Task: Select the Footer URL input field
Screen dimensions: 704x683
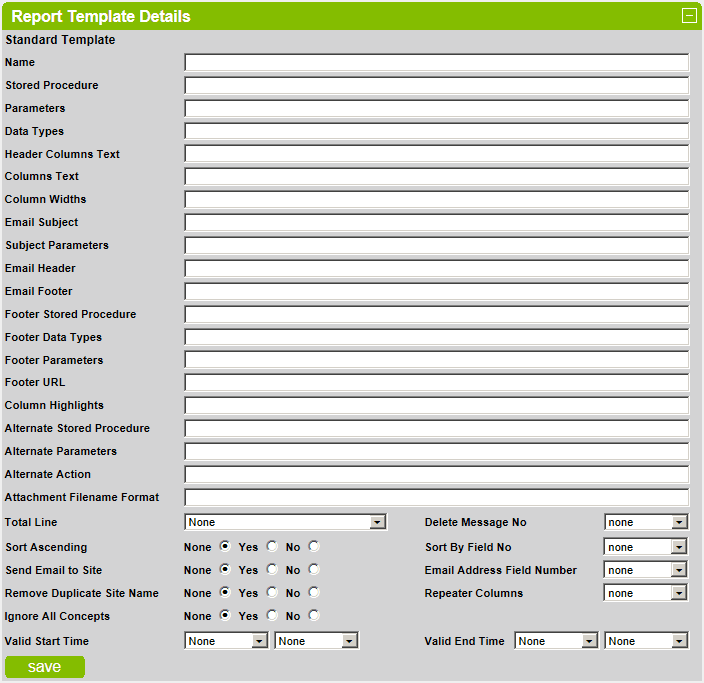Action: 436,383
